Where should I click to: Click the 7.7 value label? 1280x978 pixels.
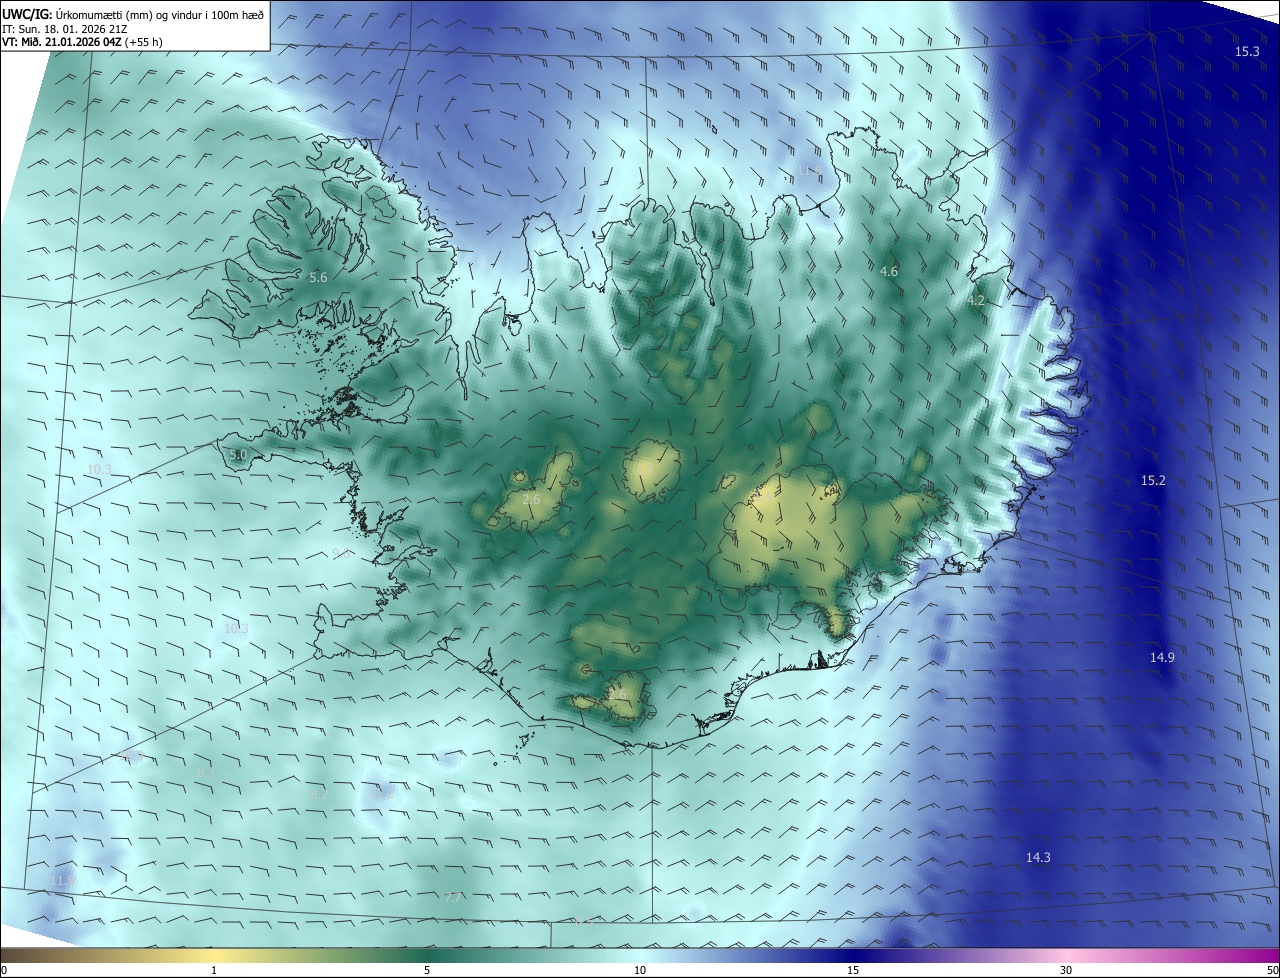pyautogui.click(x=452, y=897)
